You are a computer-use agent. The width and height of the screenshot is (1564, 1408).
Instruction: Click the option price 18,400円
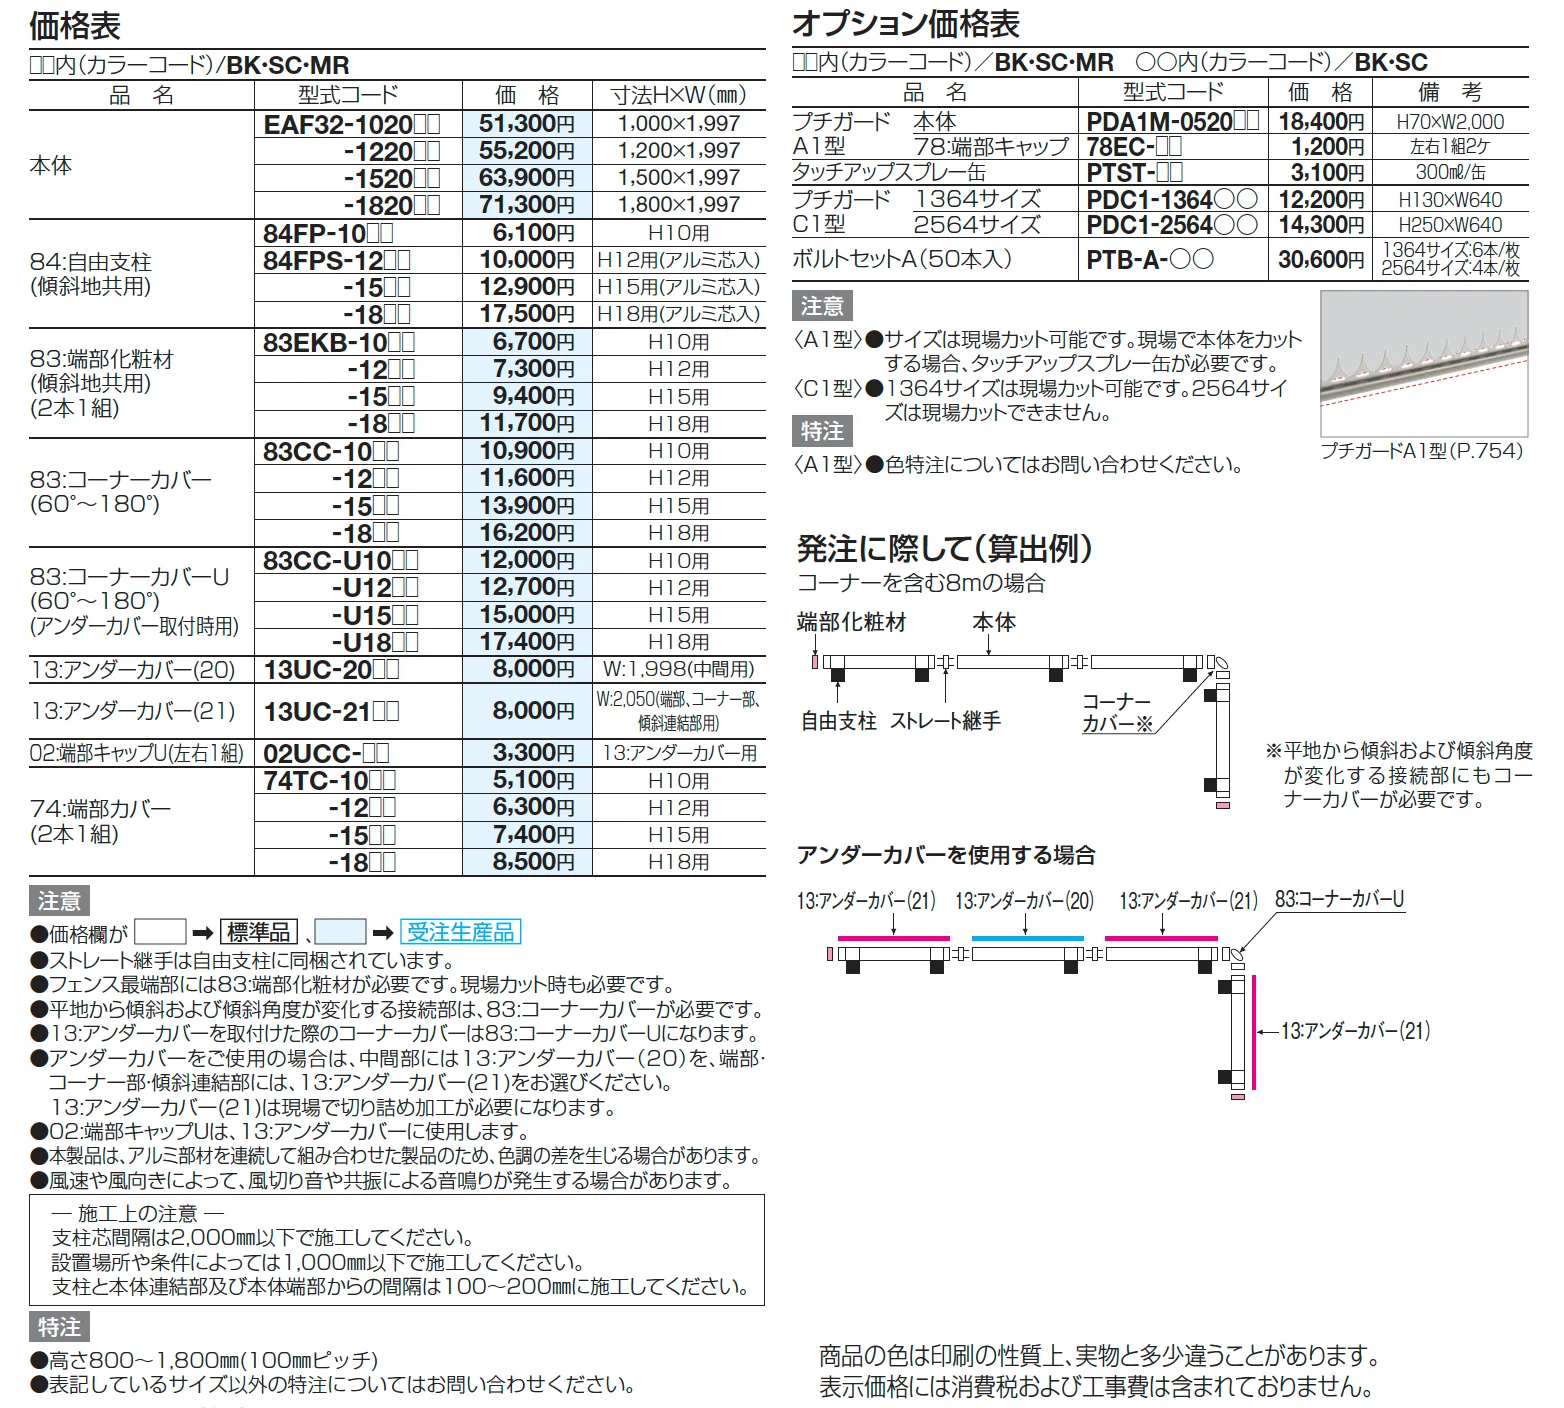1321,122
